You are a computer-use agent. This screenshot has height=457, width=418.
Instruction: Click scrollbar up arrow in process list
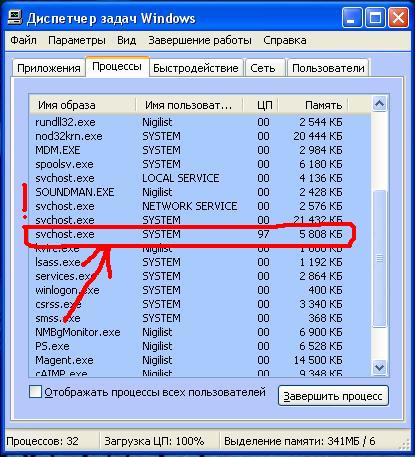tap(380, 104)
